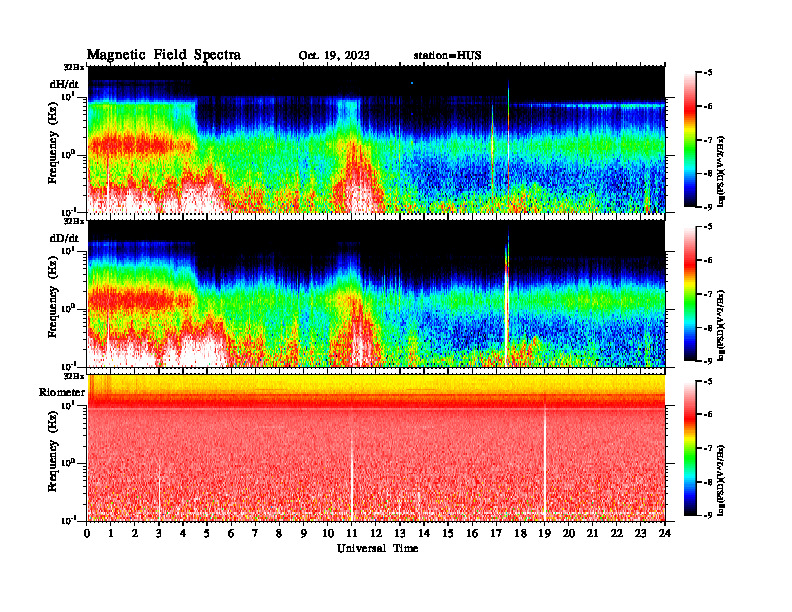792x612 pixels.
Task: Click the "Riometer" panel label
Action: (62, 392)
